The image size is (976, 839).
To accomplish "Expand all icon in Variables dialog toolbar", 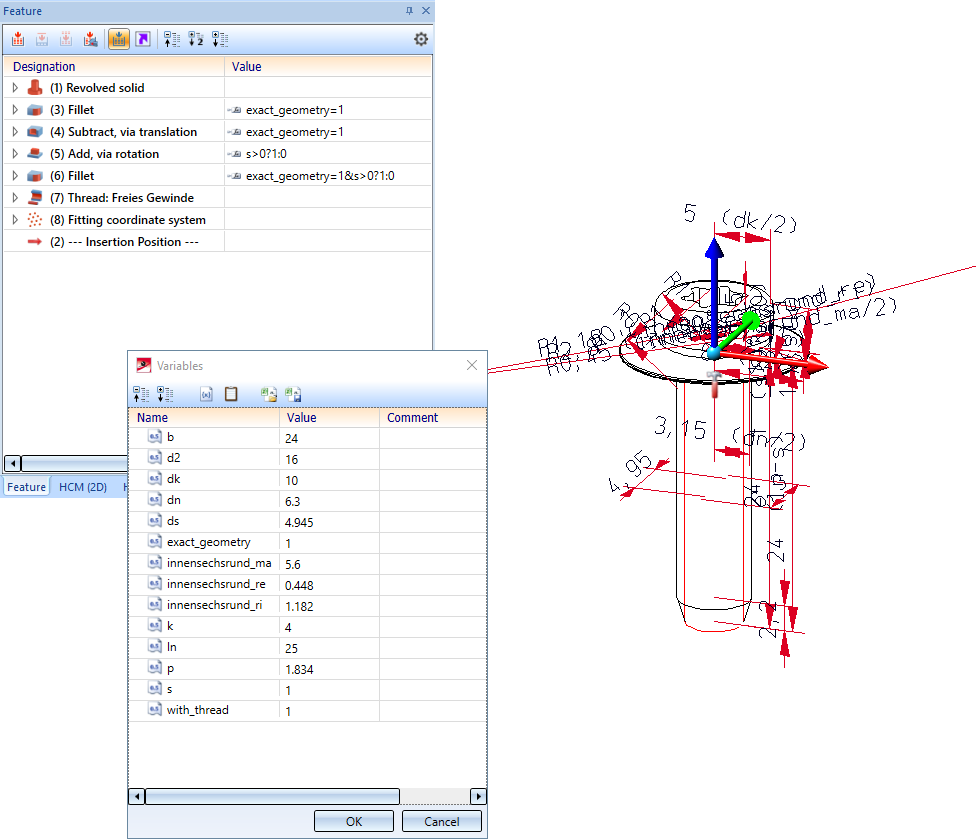I will pos(165,394).
